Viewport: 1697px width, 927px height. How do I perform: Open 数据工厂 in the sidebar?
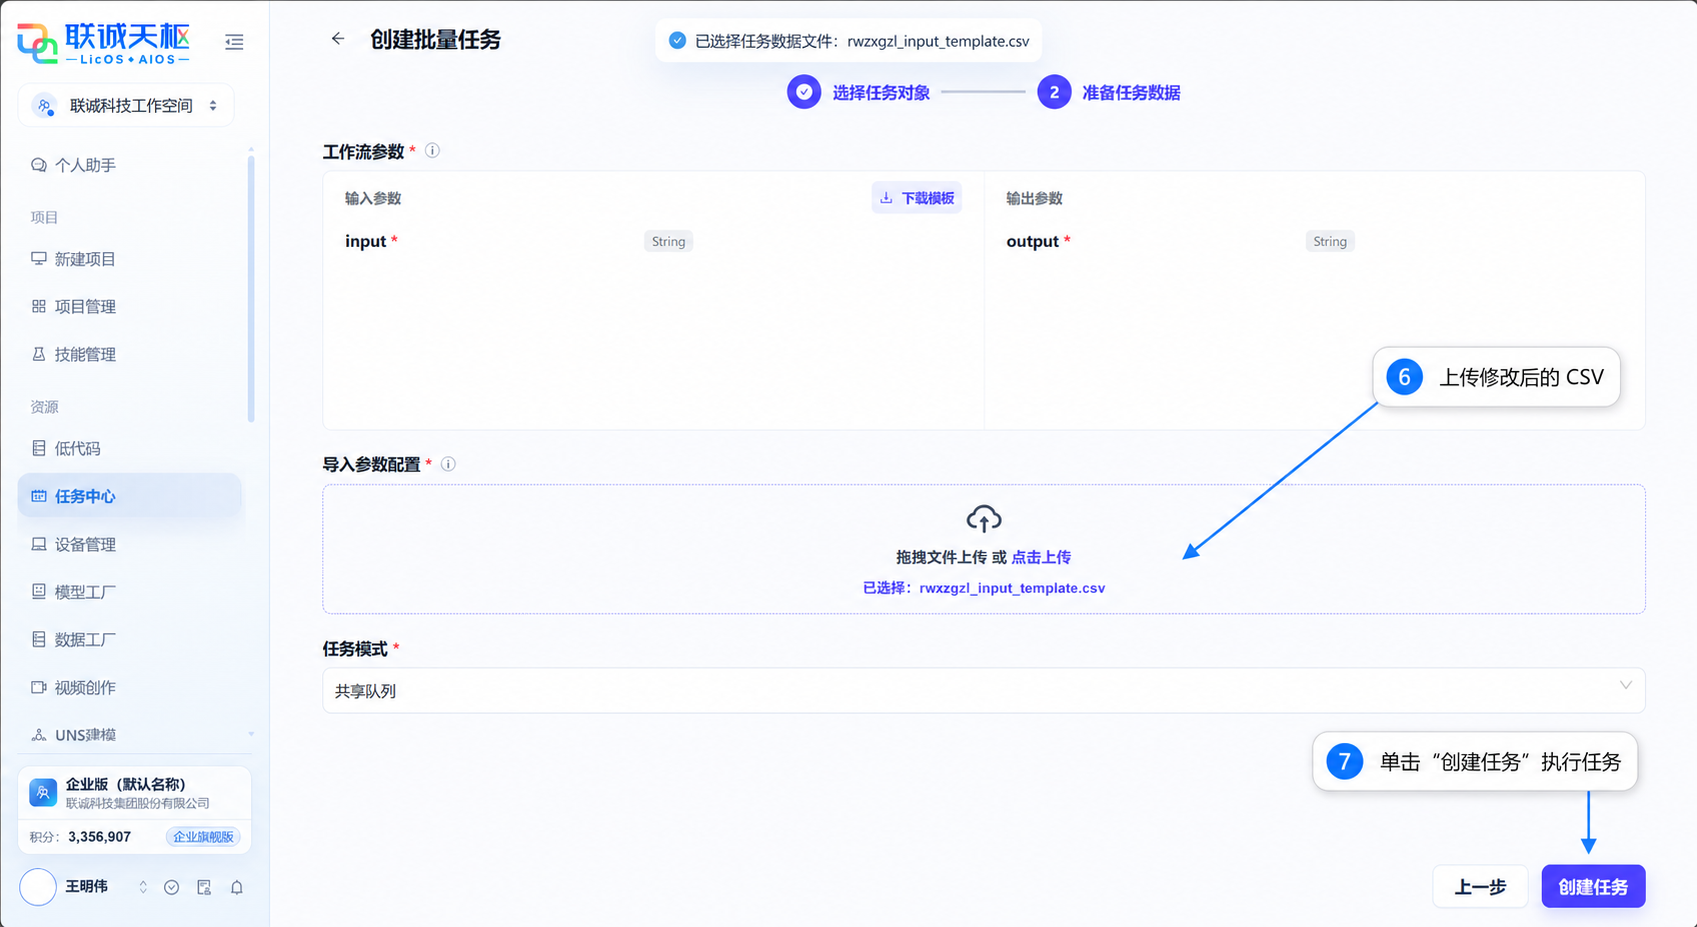130,640
